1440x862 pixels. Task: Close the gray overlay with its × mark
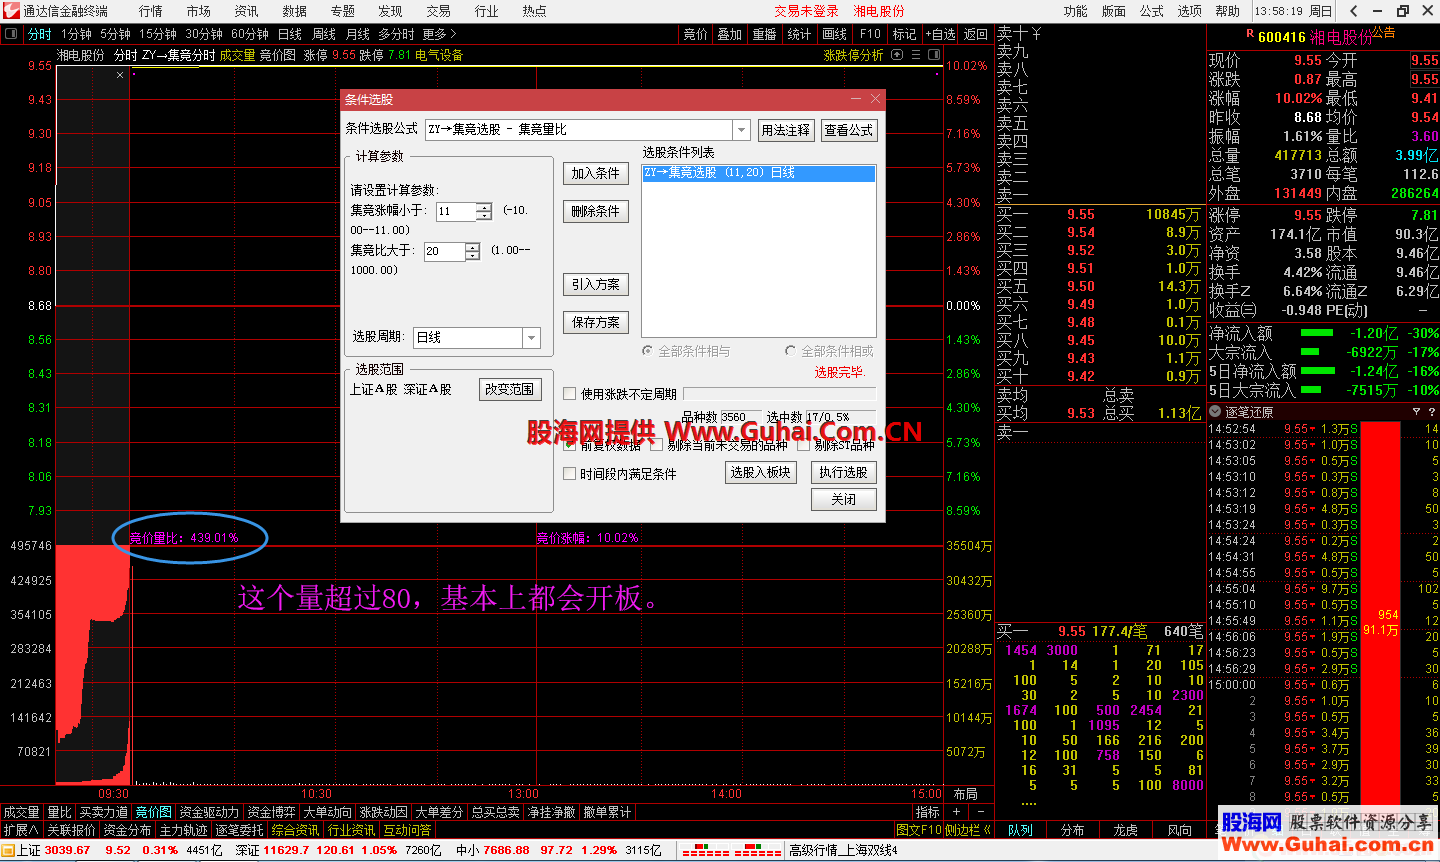click(120, 75)
